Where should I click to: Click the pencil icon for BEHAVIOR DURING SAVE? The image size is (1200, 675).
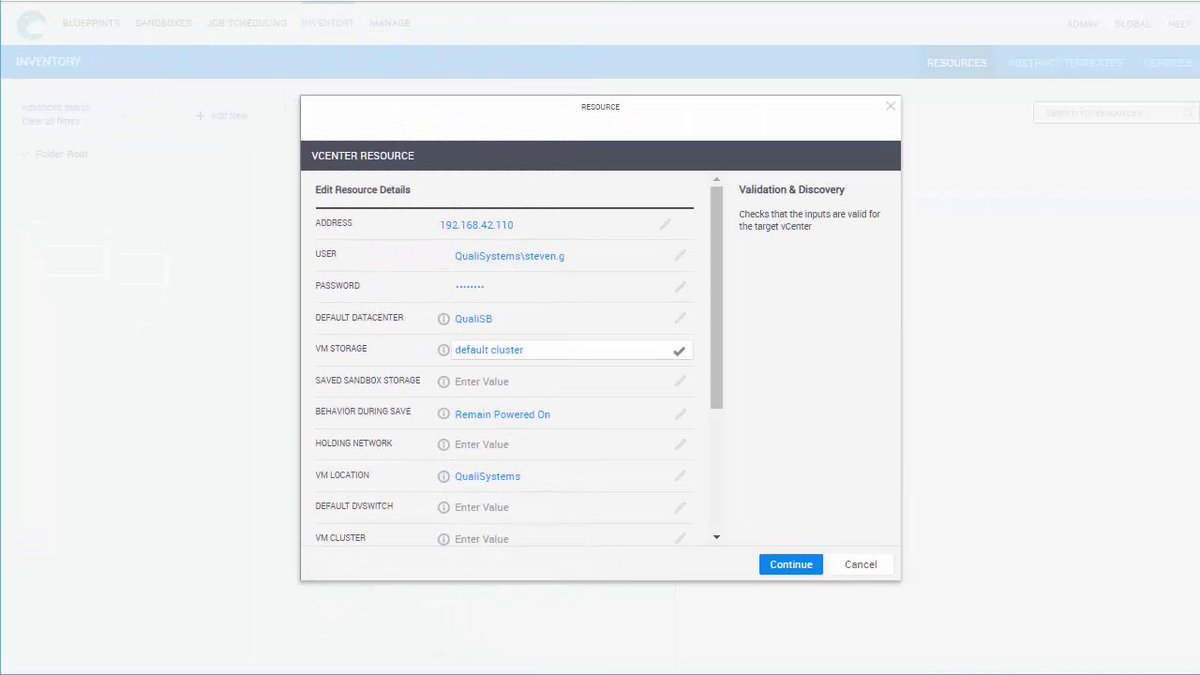click(680, 413)
